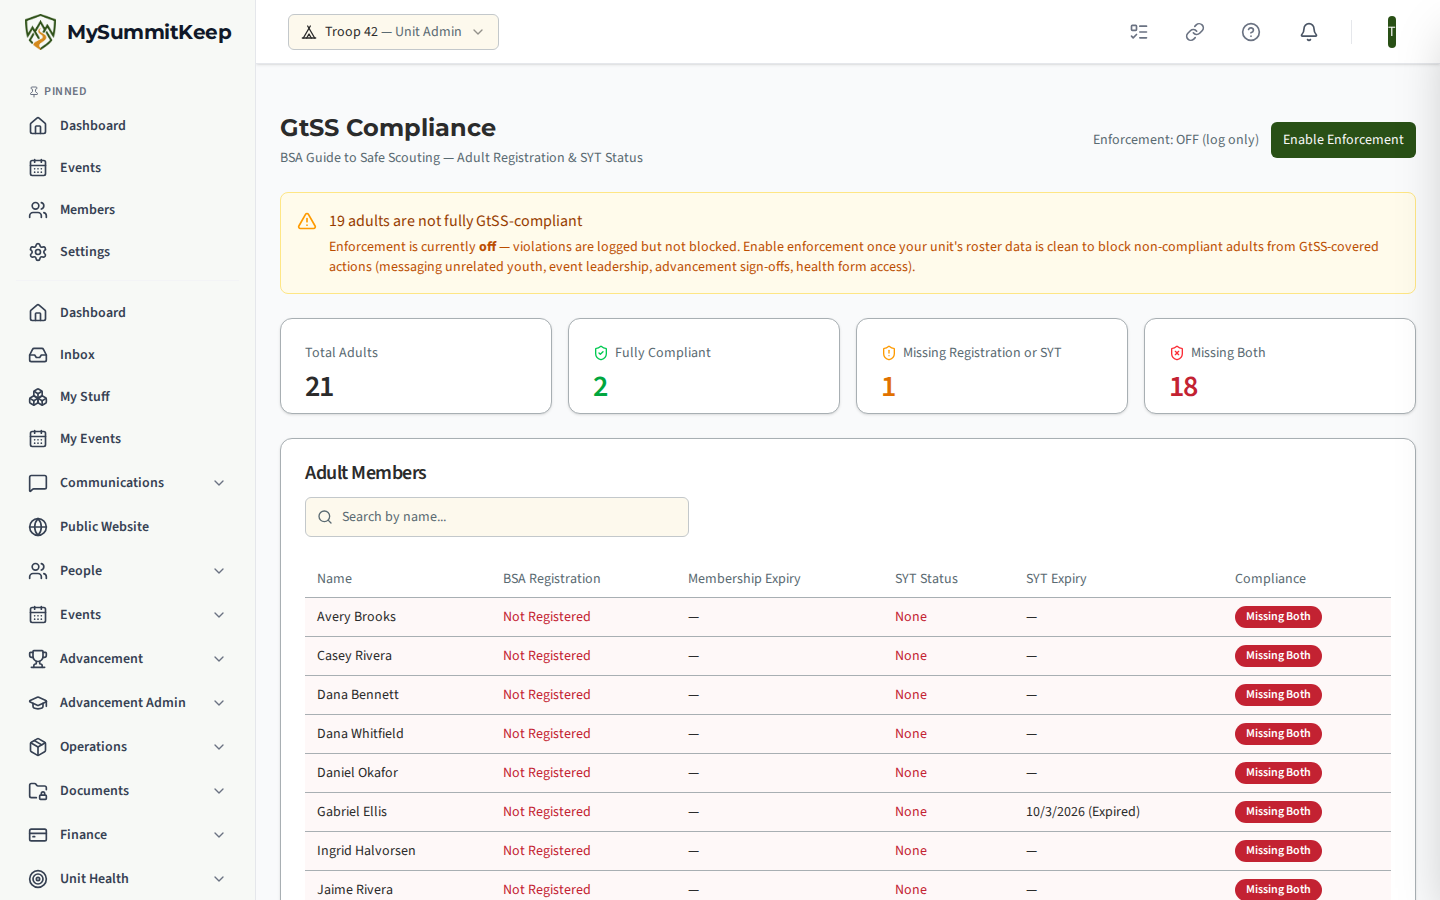Screen dimensions: 1440x900
Task: Expand the Advancement Admin chevron
Action: (x=219, y=703)
